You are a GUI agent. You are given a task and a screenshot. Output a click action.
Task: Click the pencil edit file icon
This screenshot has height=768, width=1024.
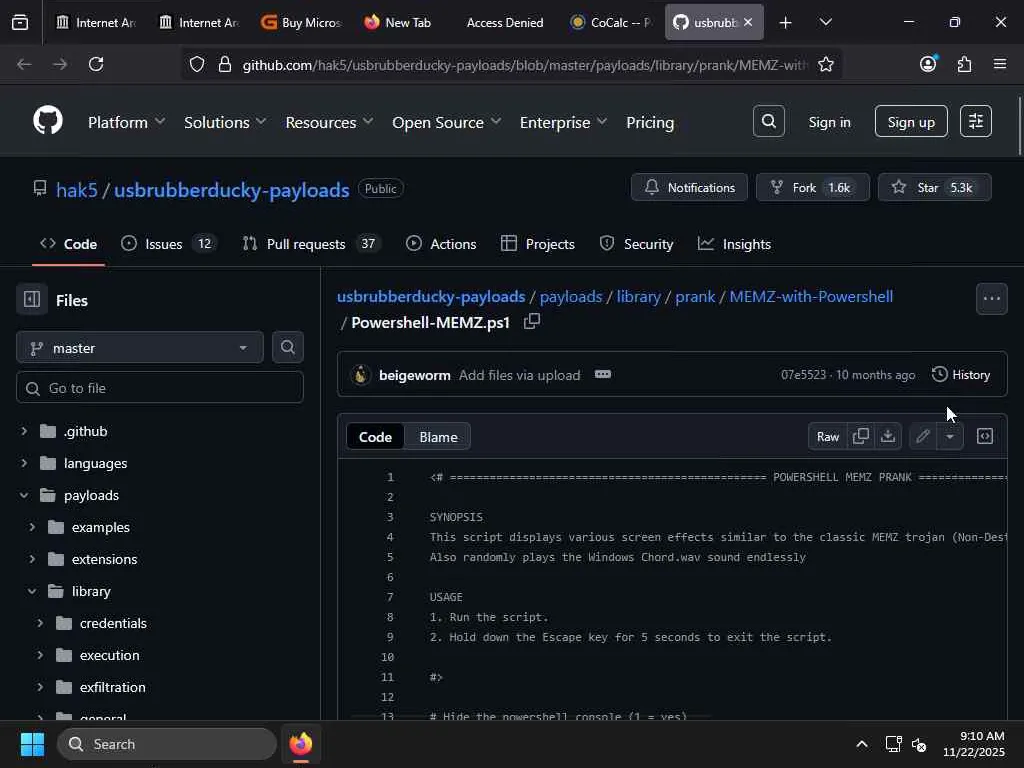pyautogui.click(x=923, y=436)
